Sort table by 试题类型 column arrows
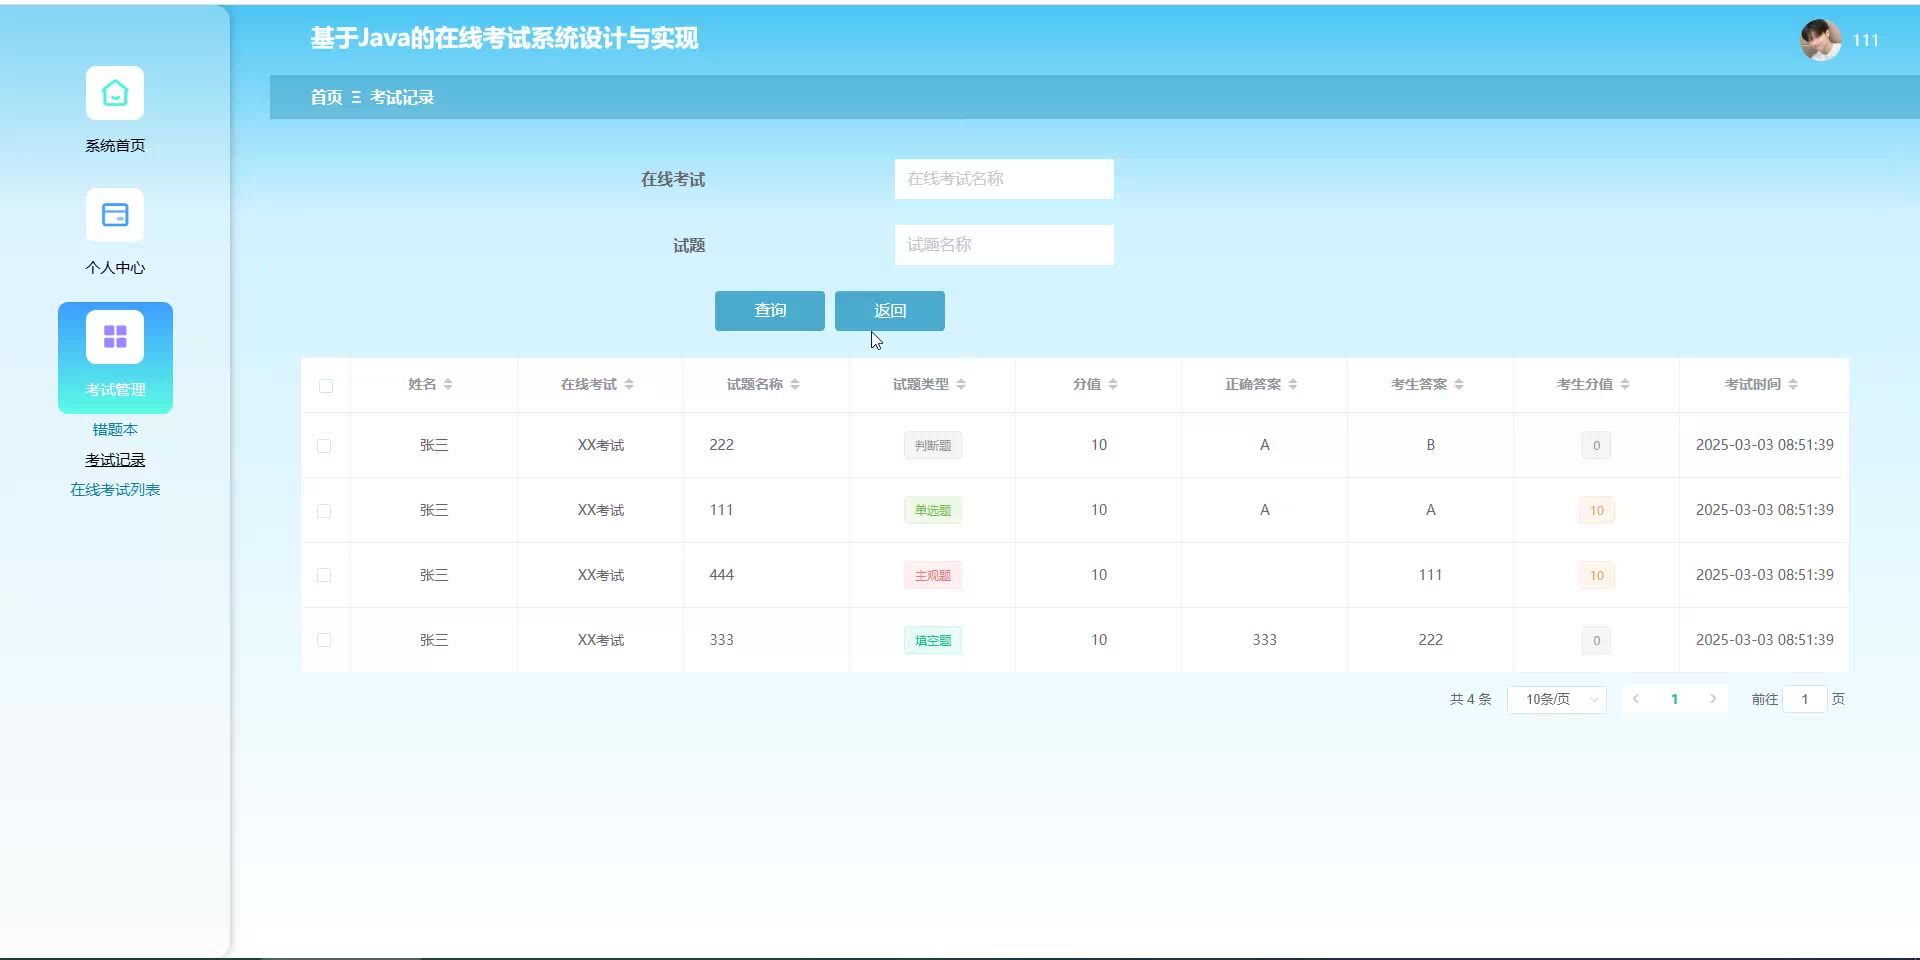The height and width of the screenshot is (960, 1920). point(961,385)
